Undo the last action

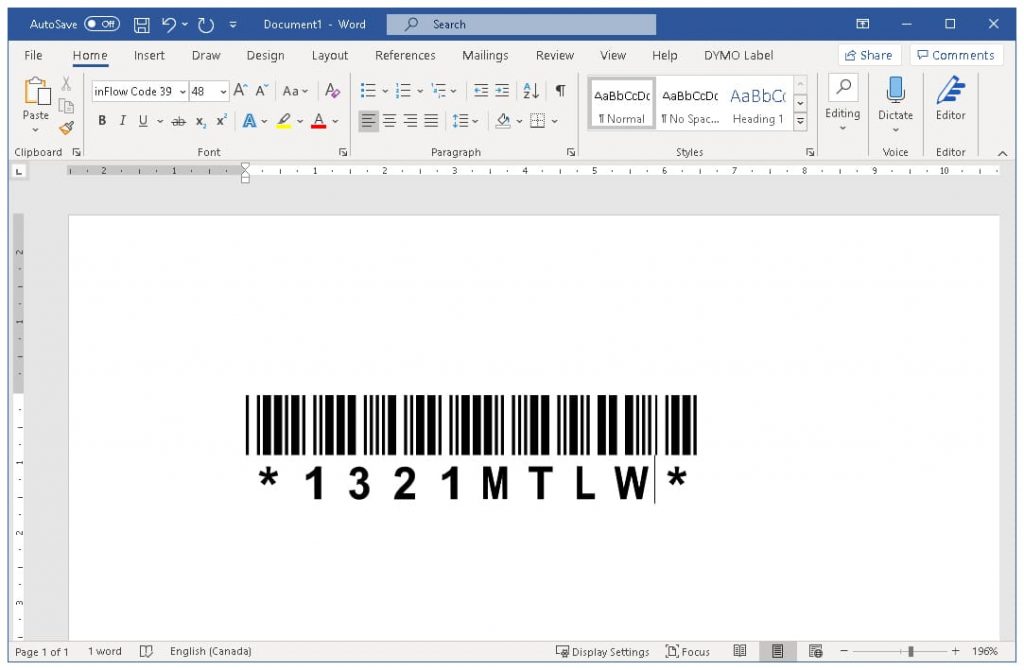point(169,25)
